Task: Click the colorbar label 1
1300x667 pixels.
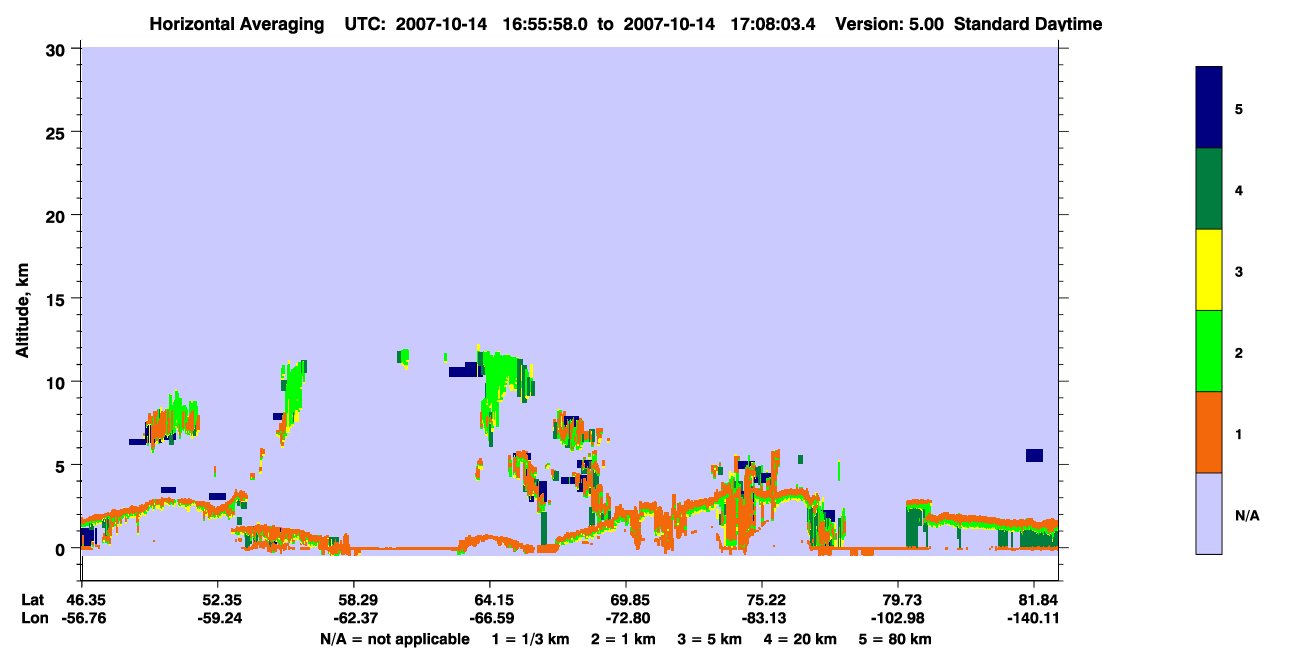Action: (x=1239, y=433)
